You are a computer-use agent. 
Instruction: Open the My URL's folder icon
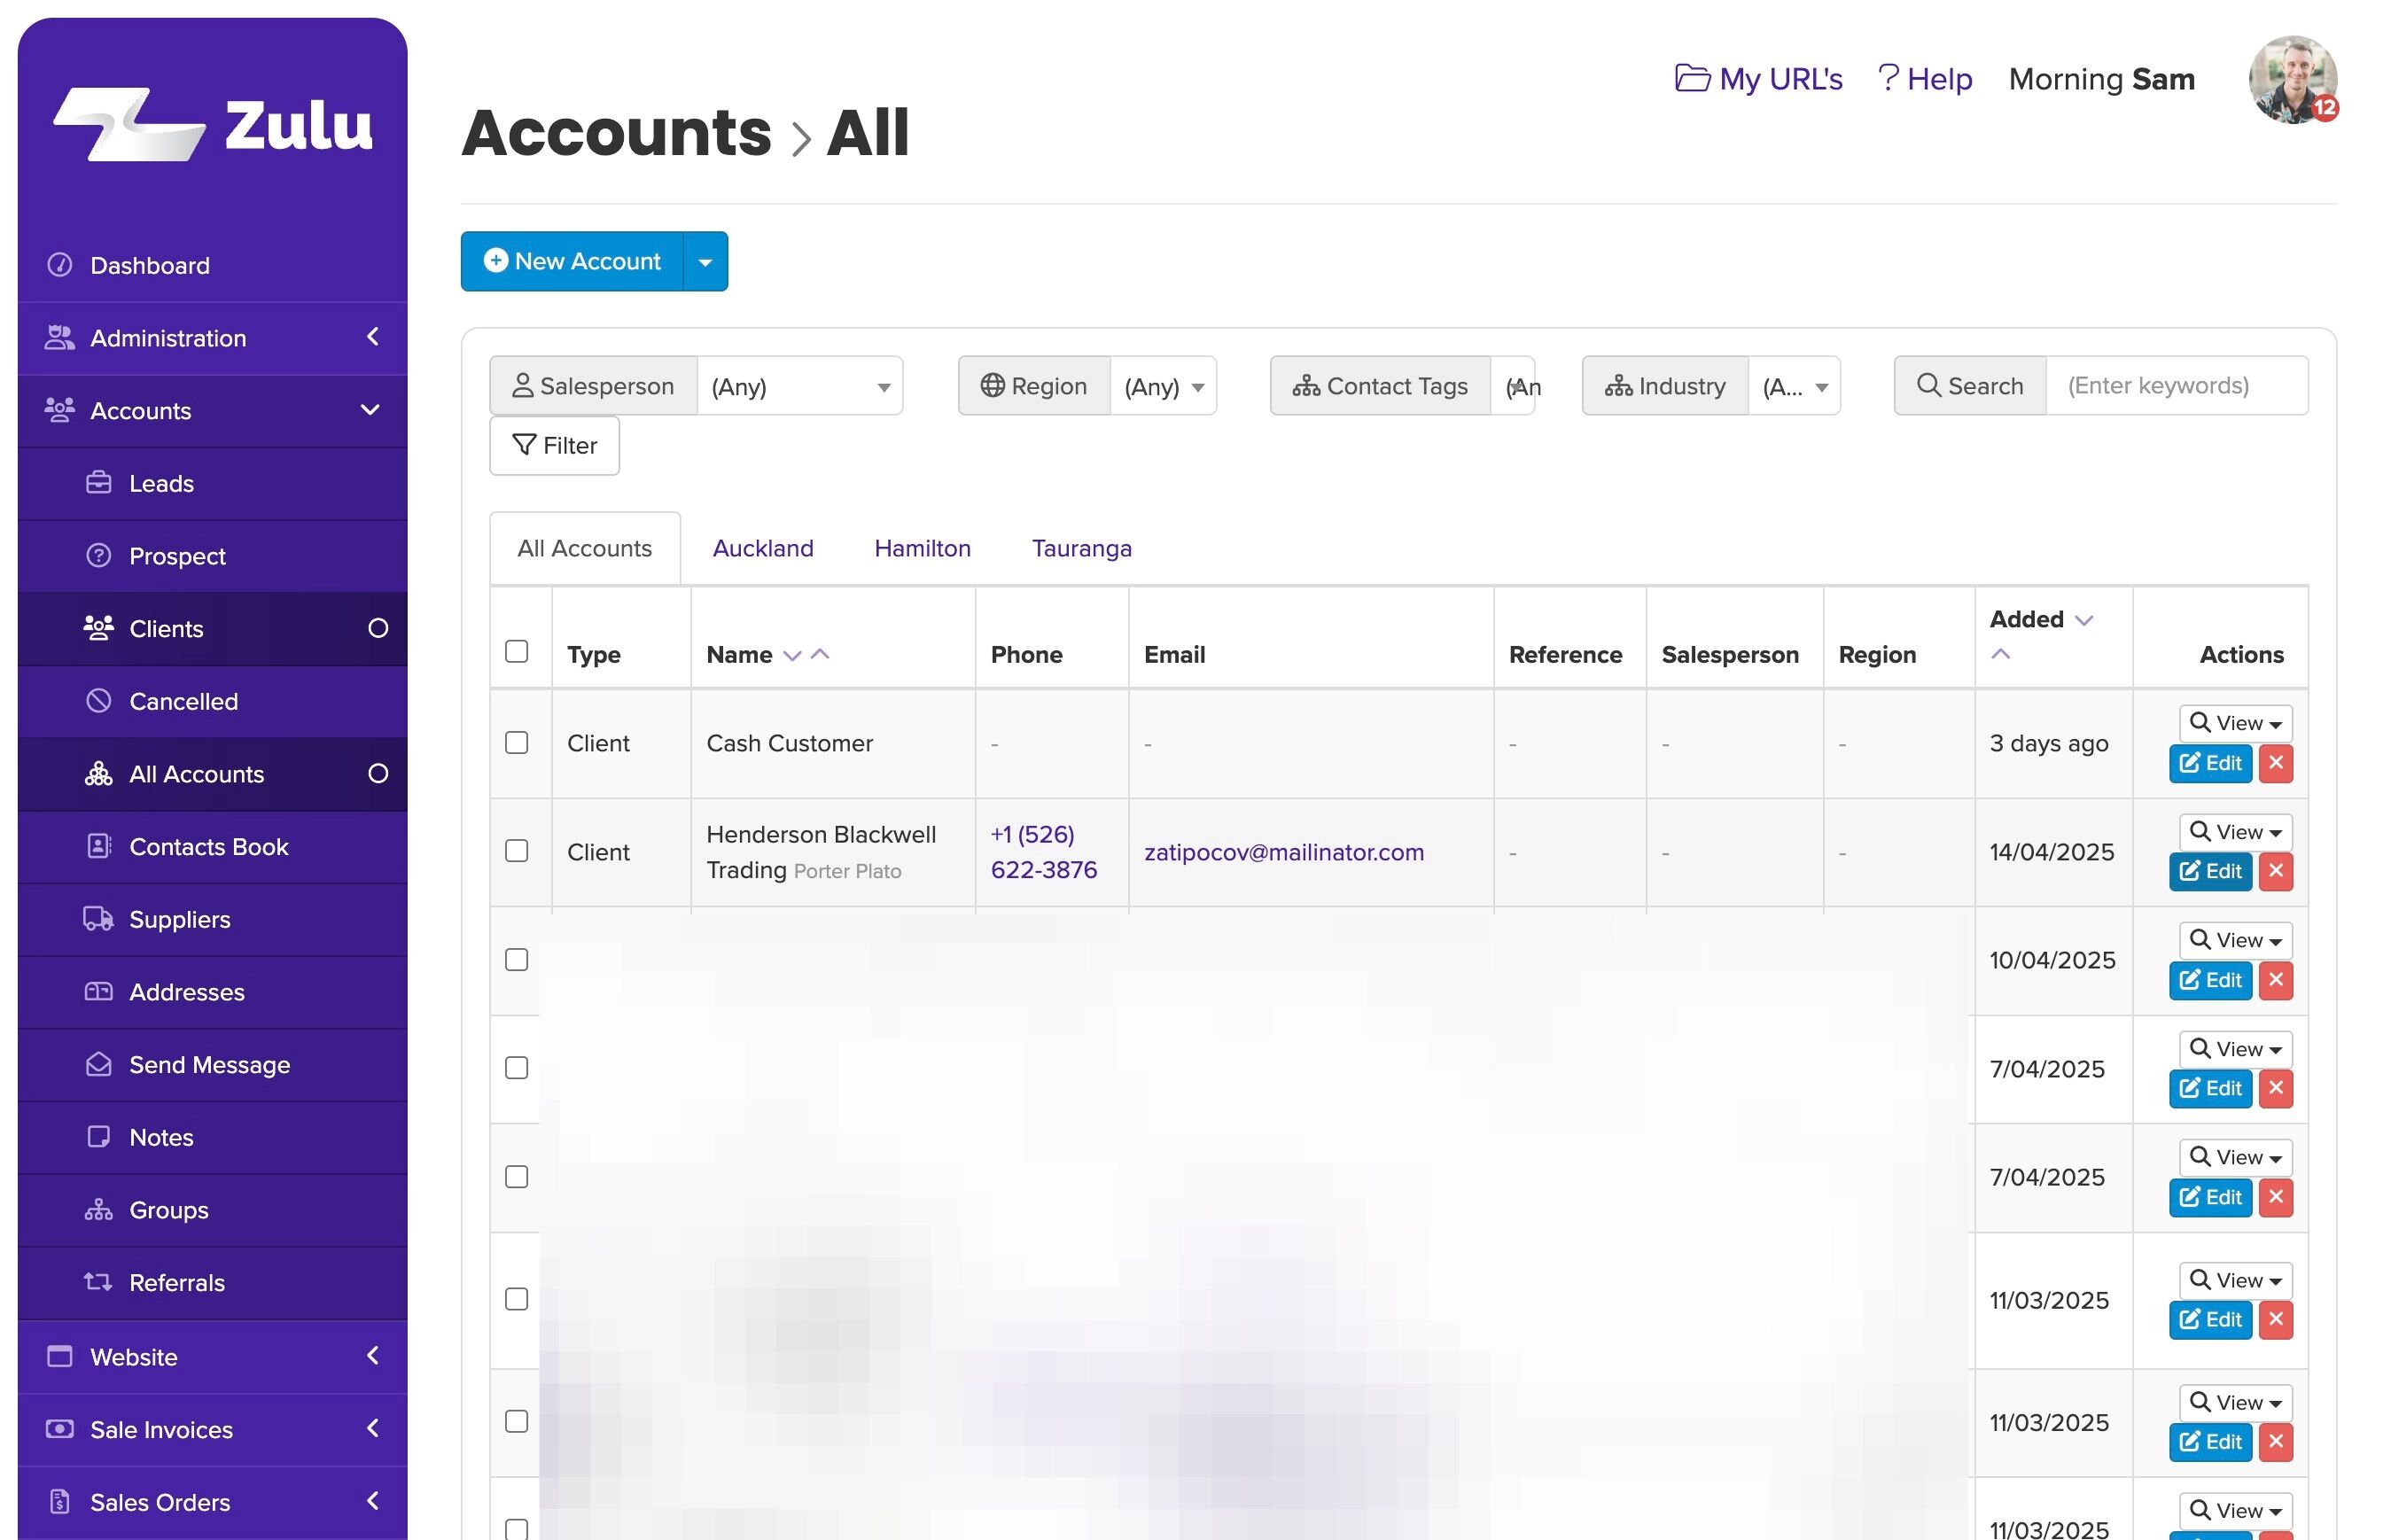1692,78
